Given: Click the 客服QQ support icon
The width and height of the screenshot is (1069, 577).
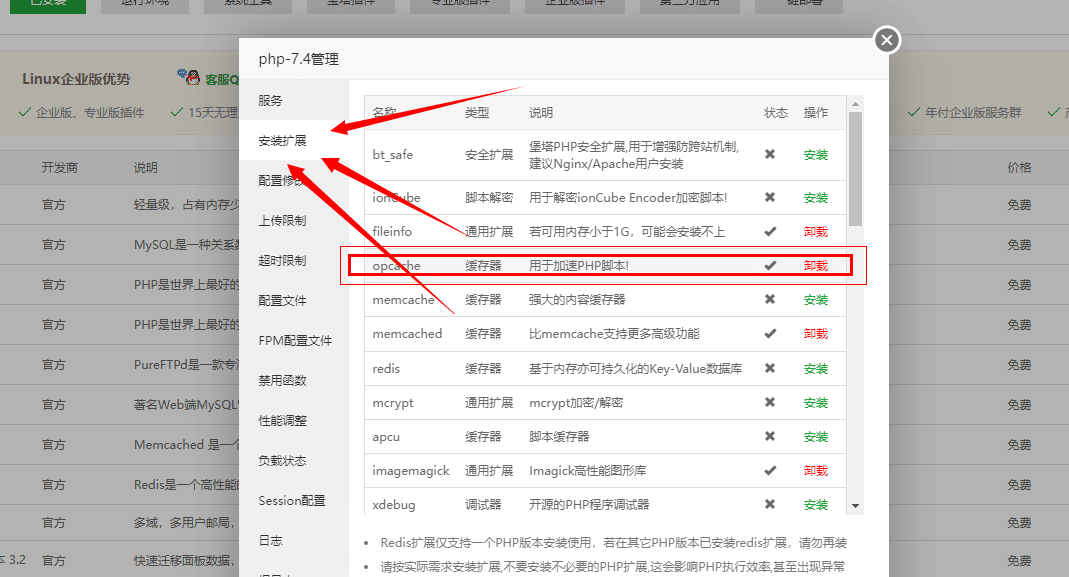Looking at the screenshot, I should click(192, 77).
